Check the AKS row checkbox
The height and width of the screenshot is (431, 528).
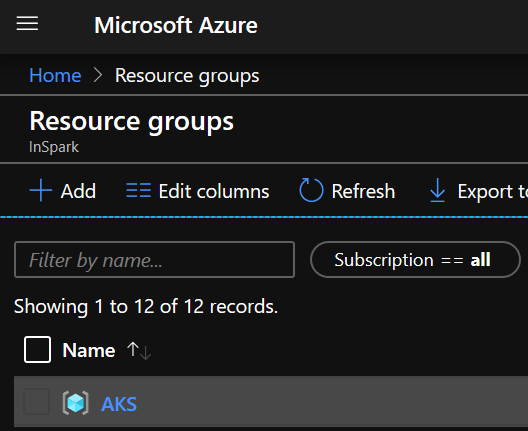[x=36, y=401]
